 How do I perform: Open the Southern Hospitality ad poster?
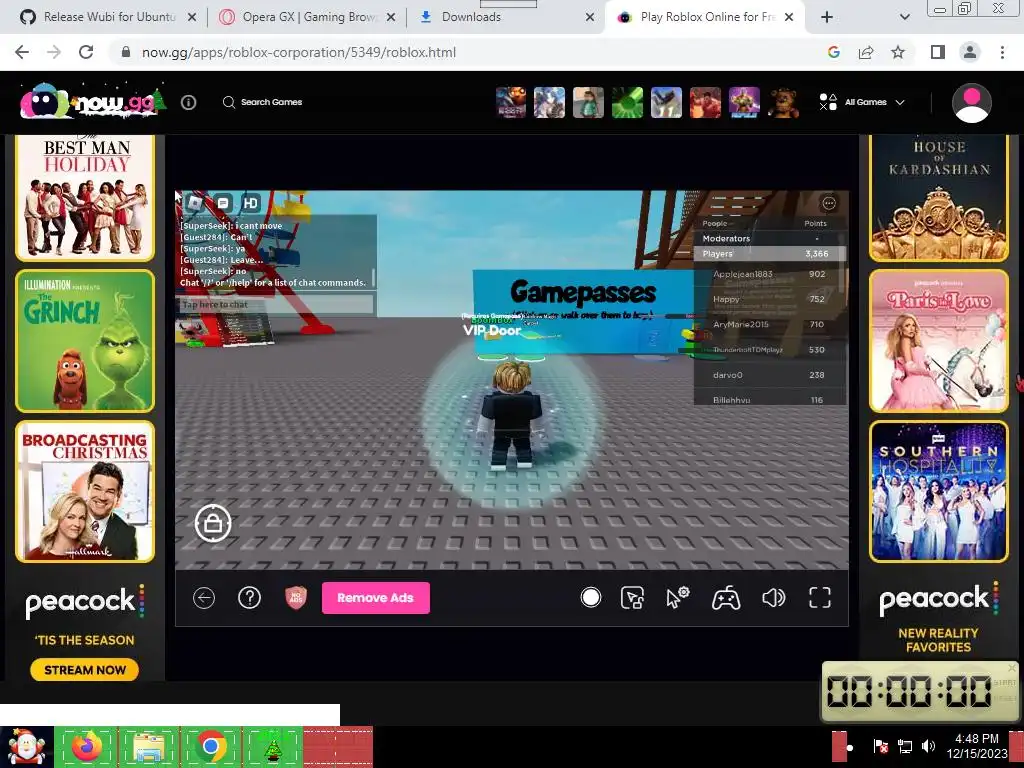(x=938, y=491)
